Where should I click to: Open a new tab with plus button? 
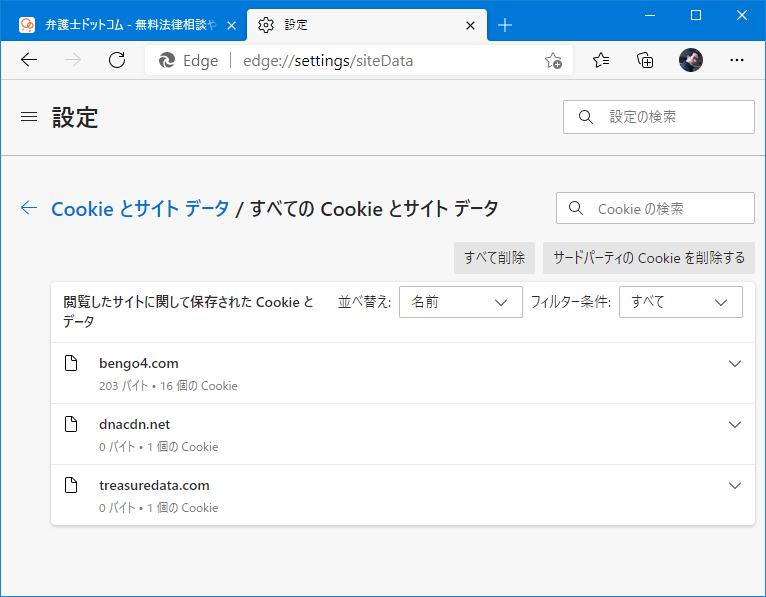point(505,25)
